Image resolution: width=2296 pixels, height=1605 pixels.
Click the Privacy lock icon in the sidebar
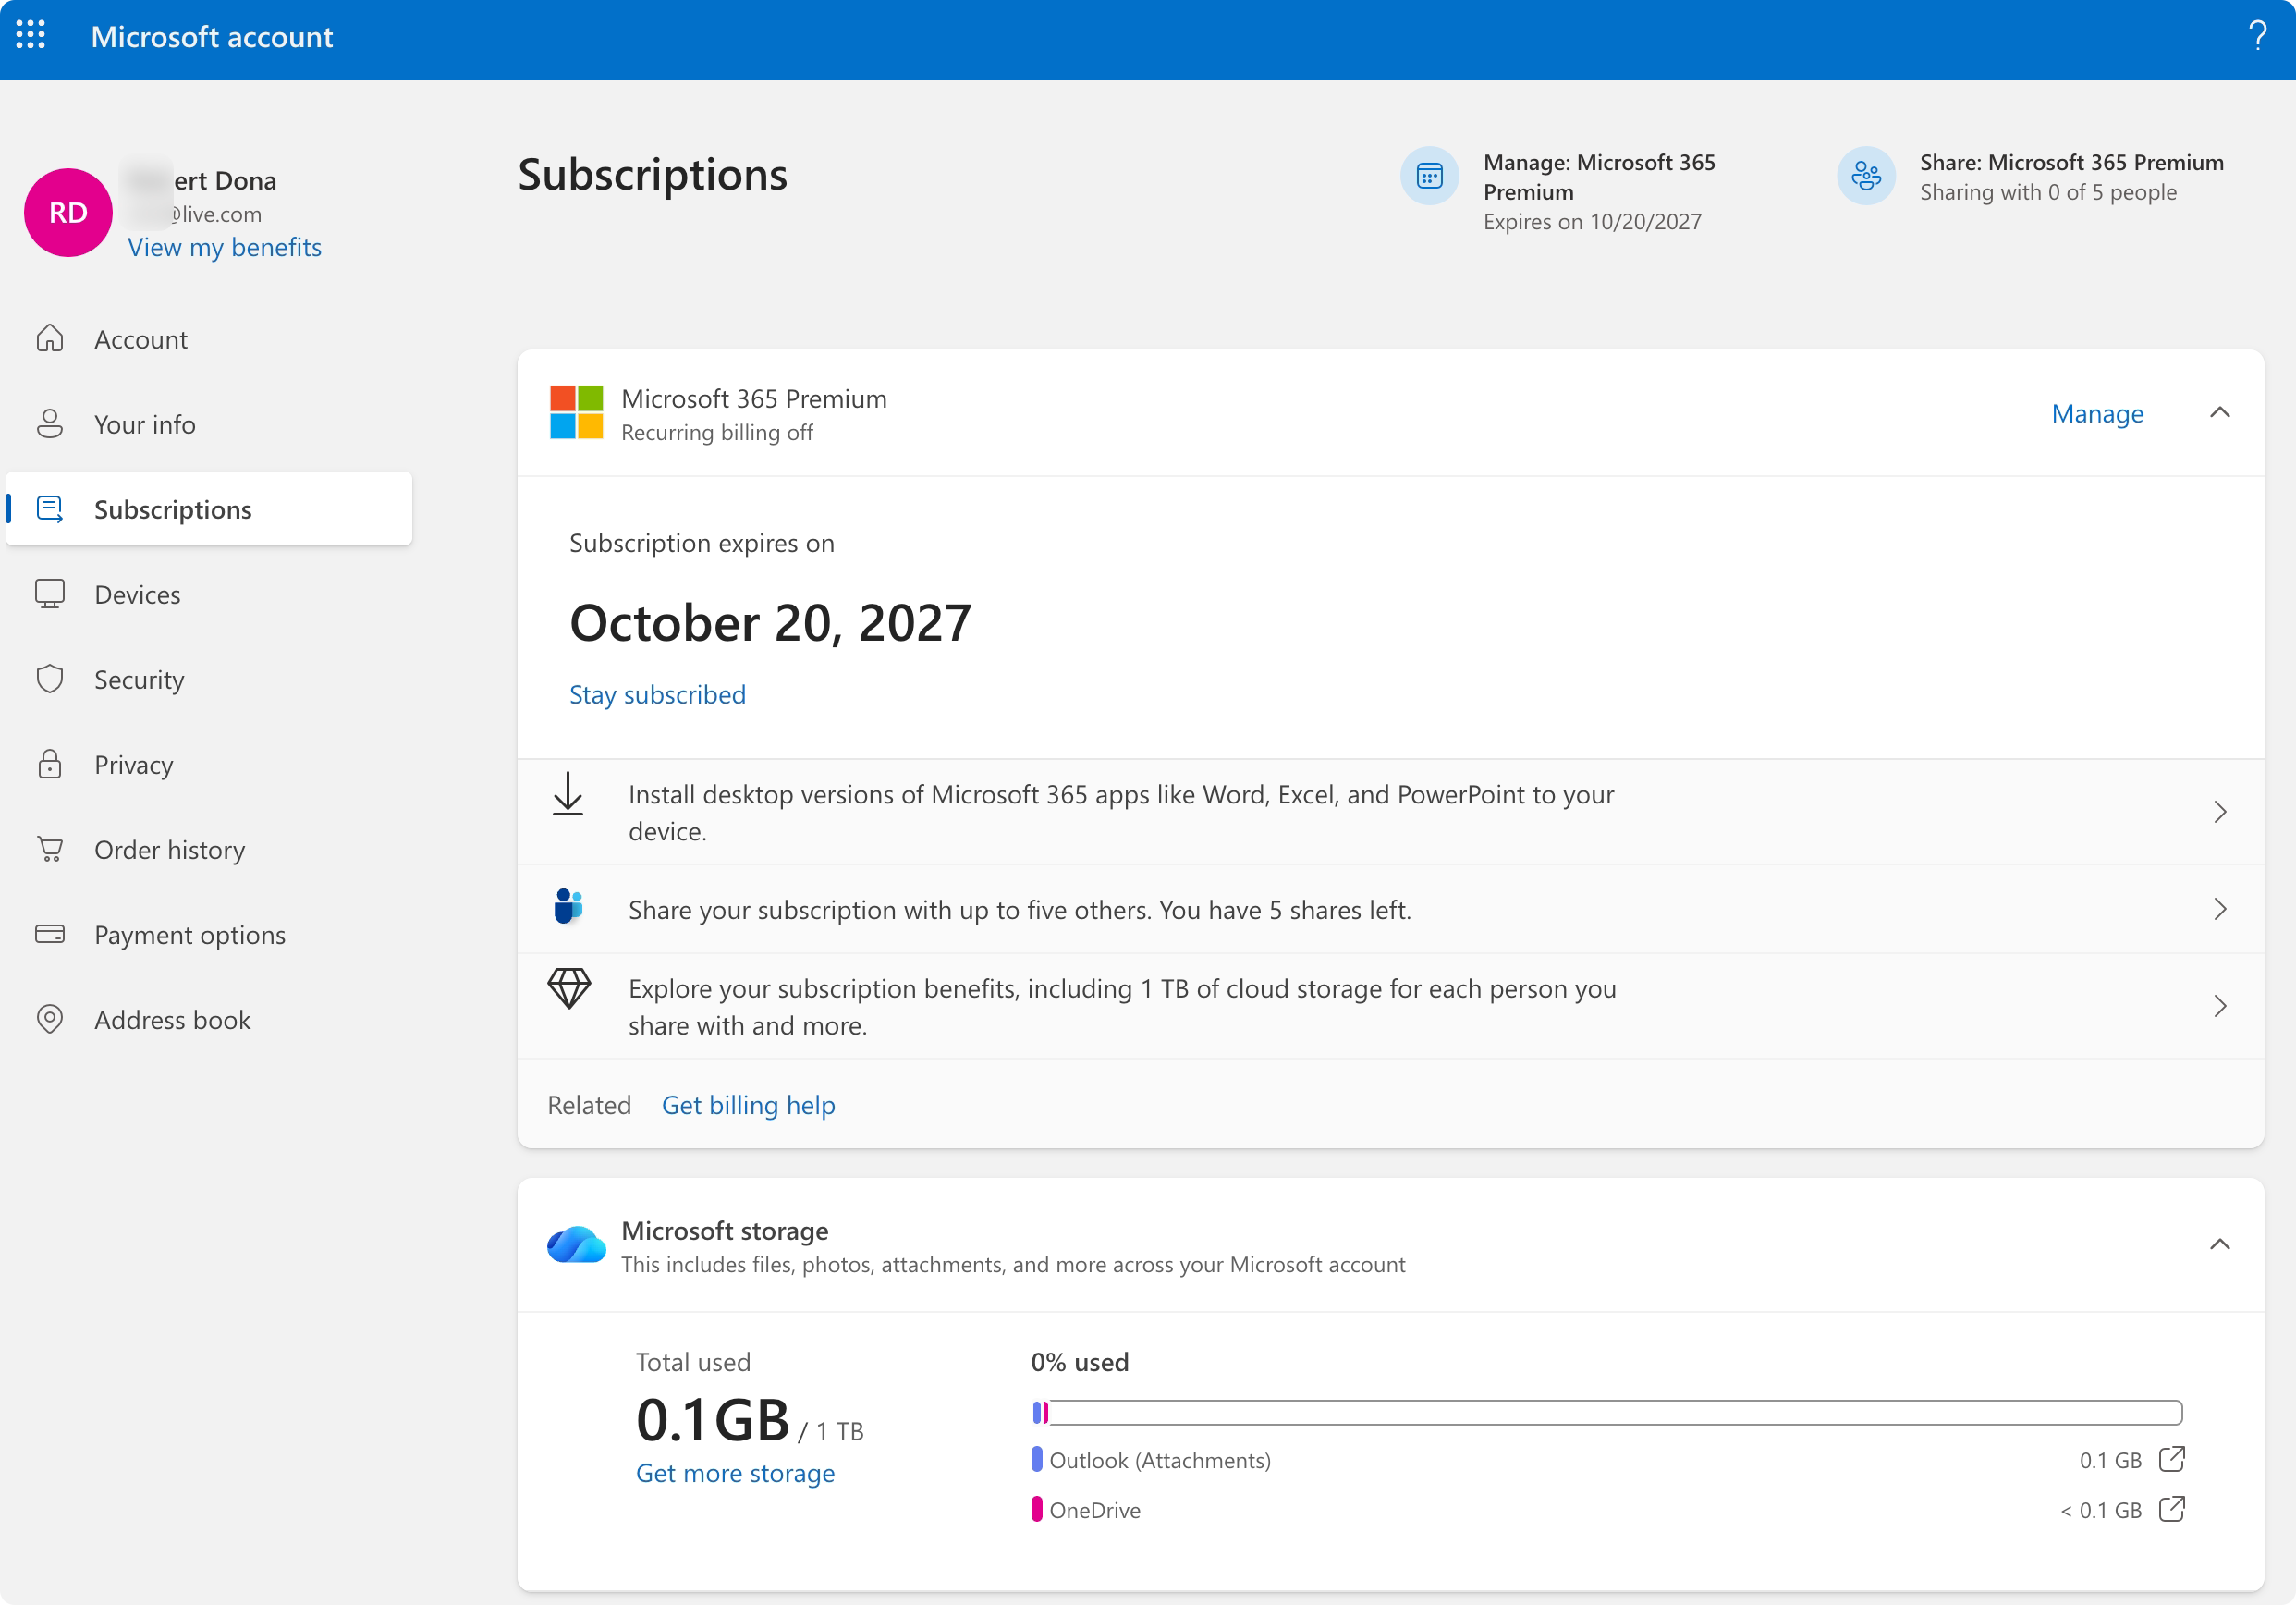50,764
